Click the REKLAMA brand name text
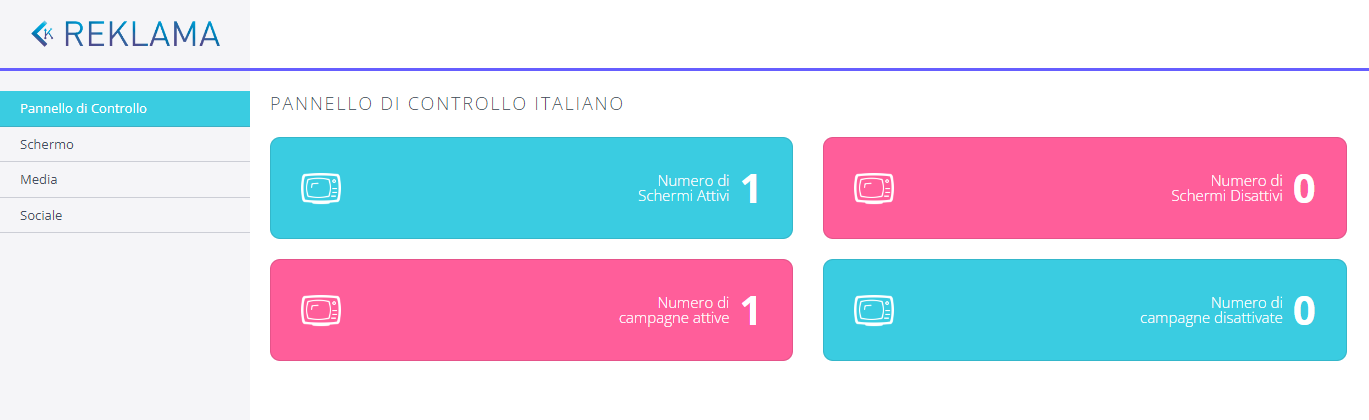 (141, 35)
